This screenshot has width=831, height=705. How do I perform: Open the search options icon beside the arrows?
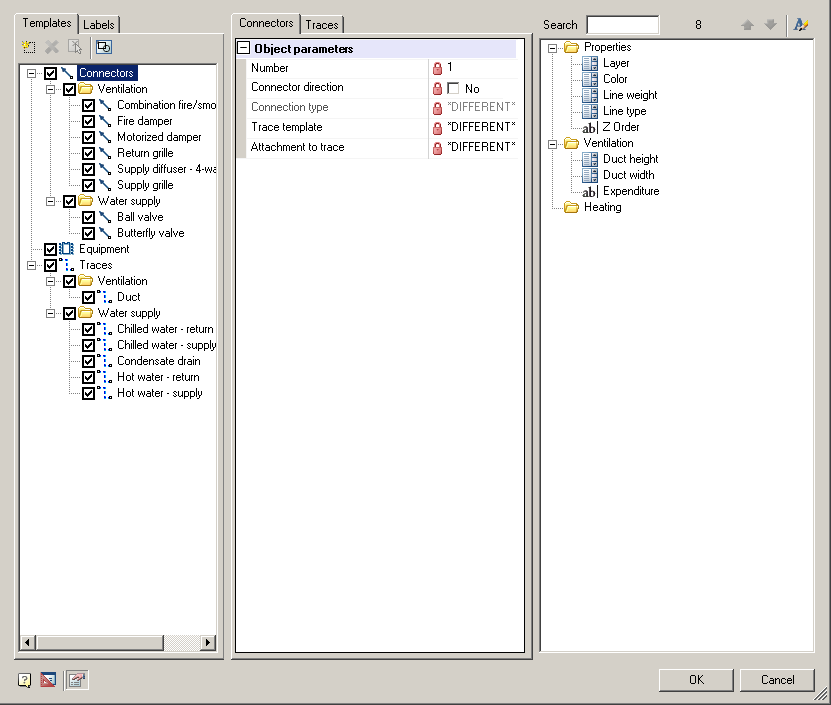pyautogui.click(x=801, y=24)
